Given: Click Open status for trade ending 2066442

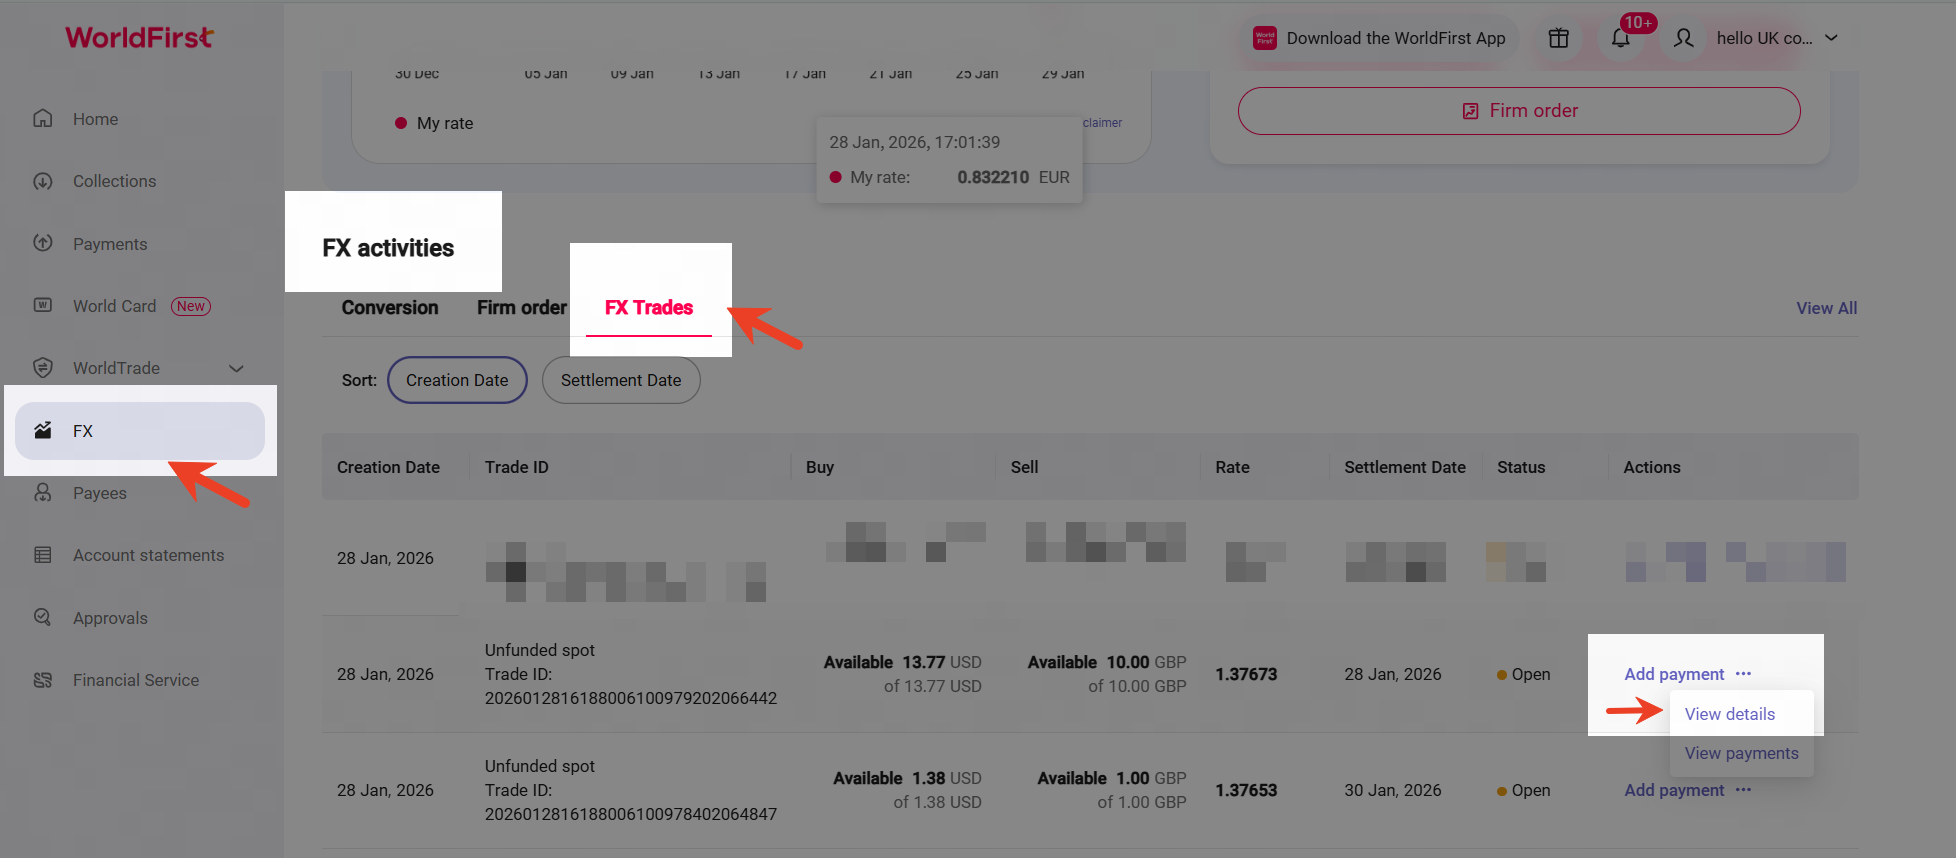Looking at the screenshot, I should coord(1524,674).
